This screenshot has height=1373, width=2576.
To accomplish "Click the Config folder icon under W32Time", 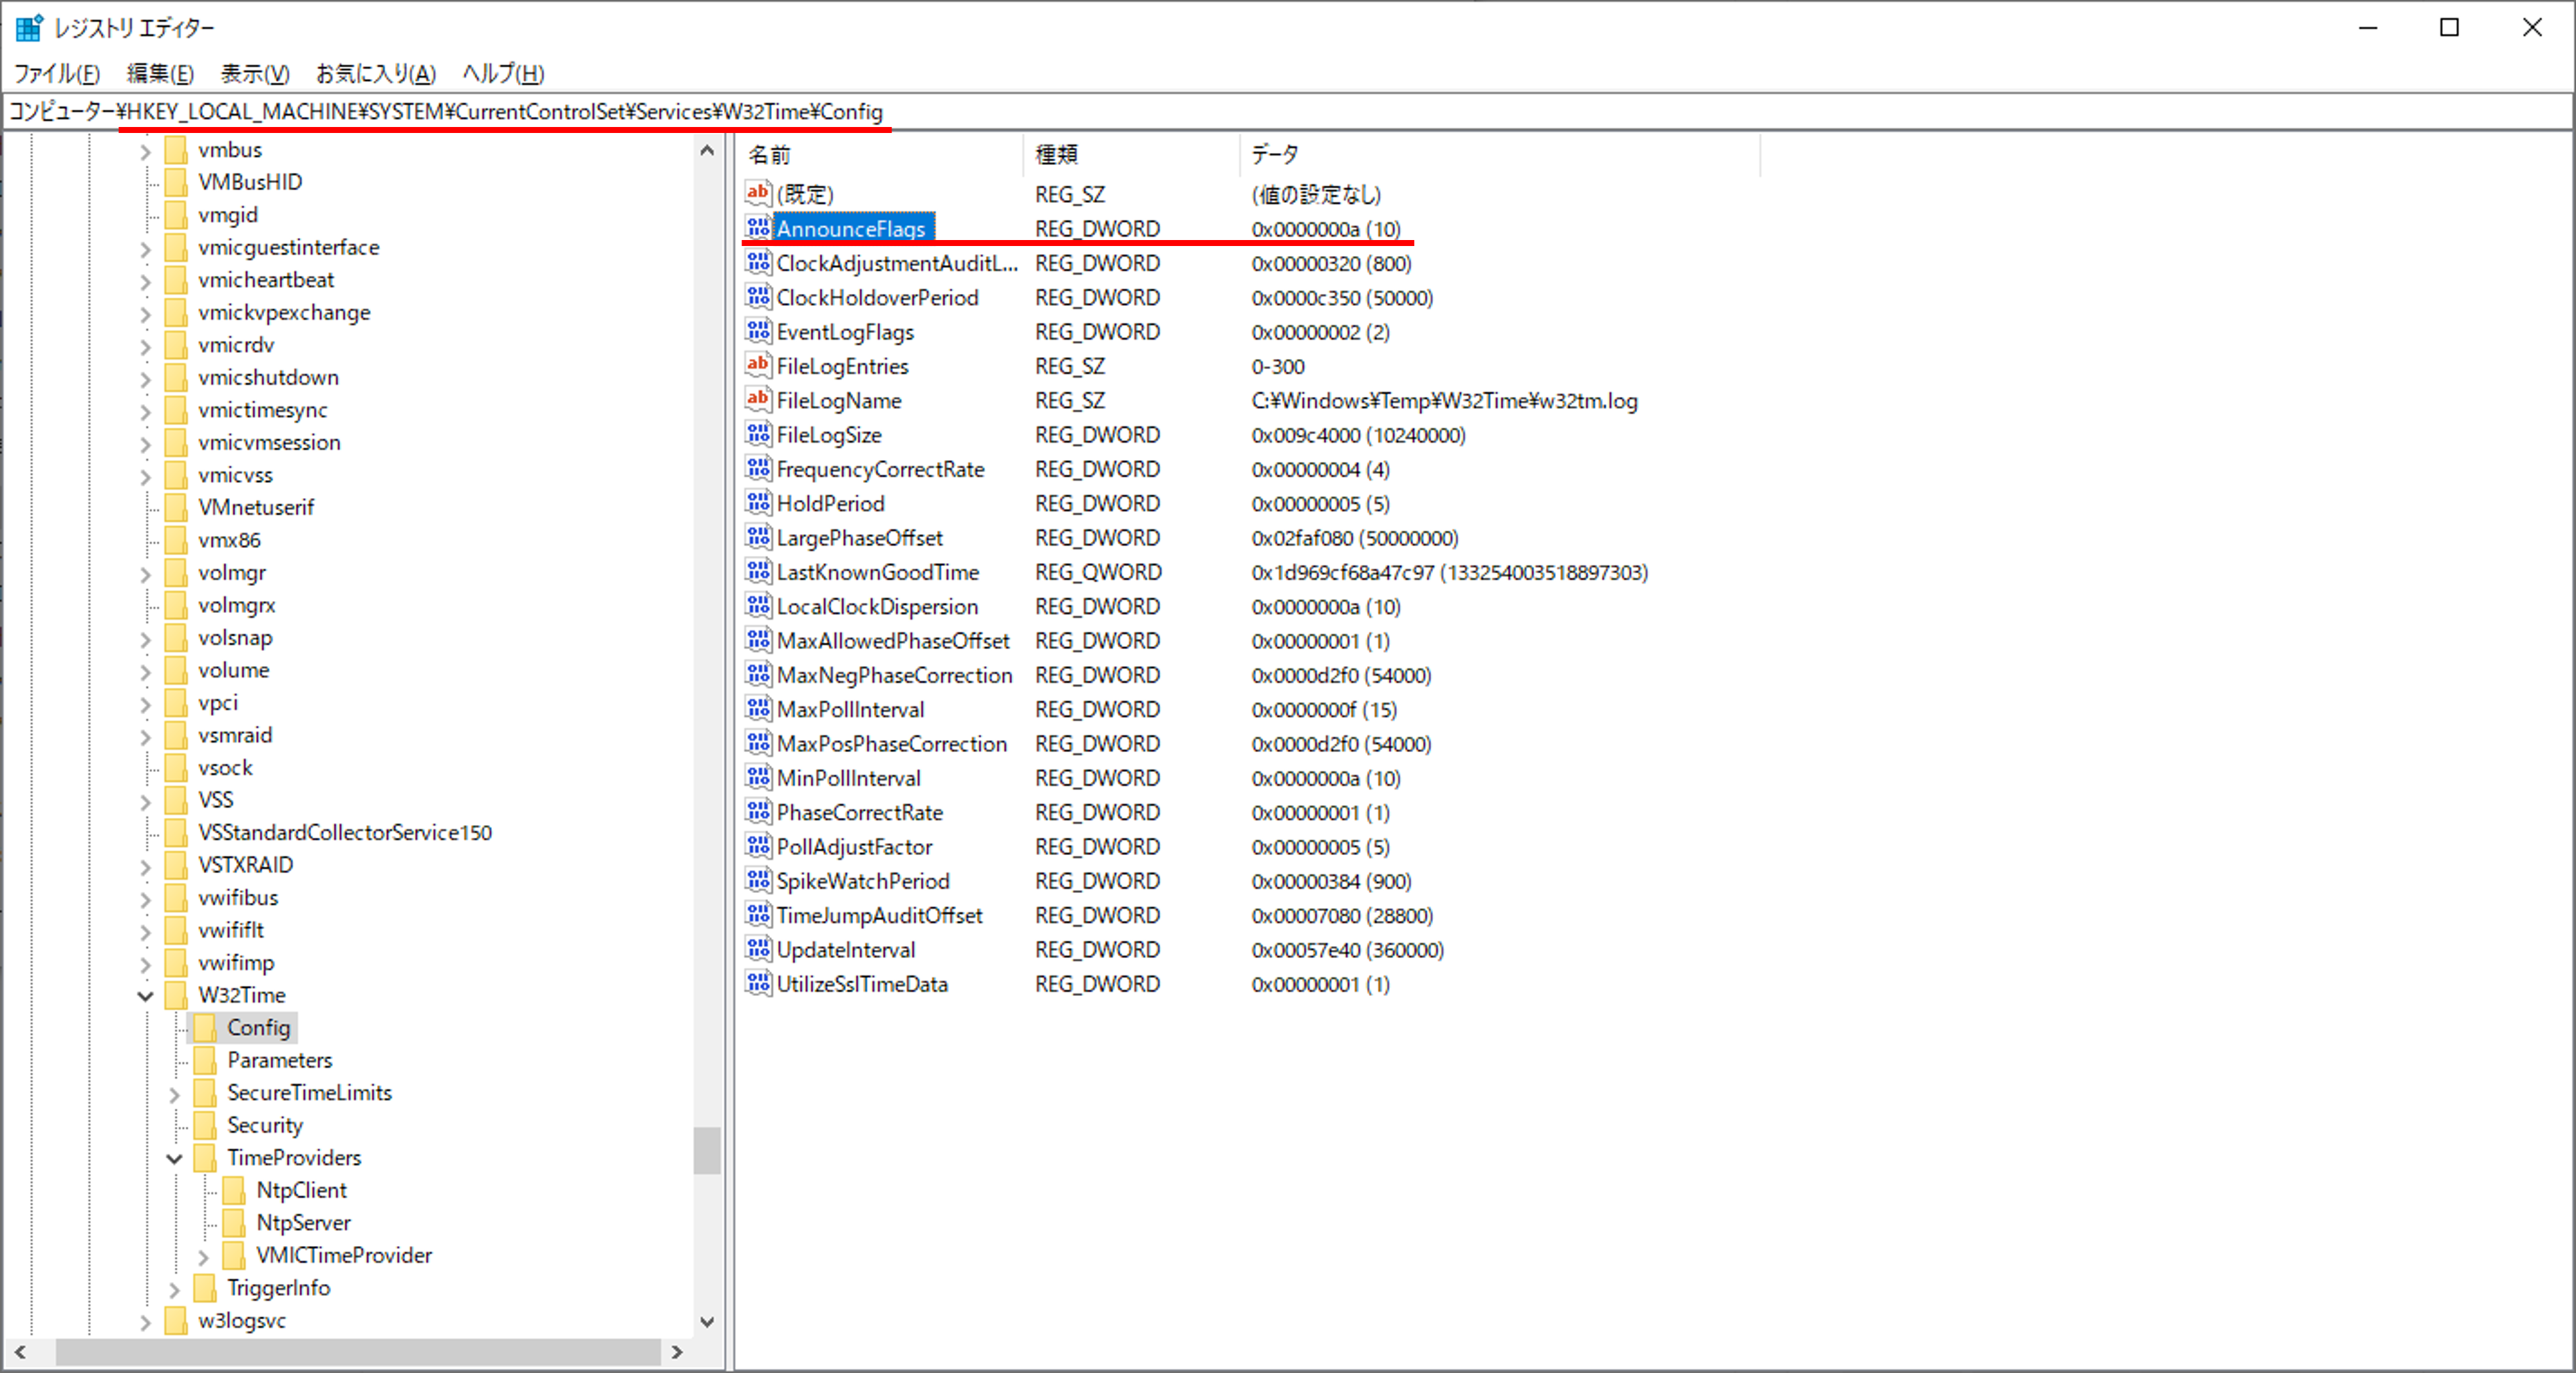I will tap(206, 1027).
